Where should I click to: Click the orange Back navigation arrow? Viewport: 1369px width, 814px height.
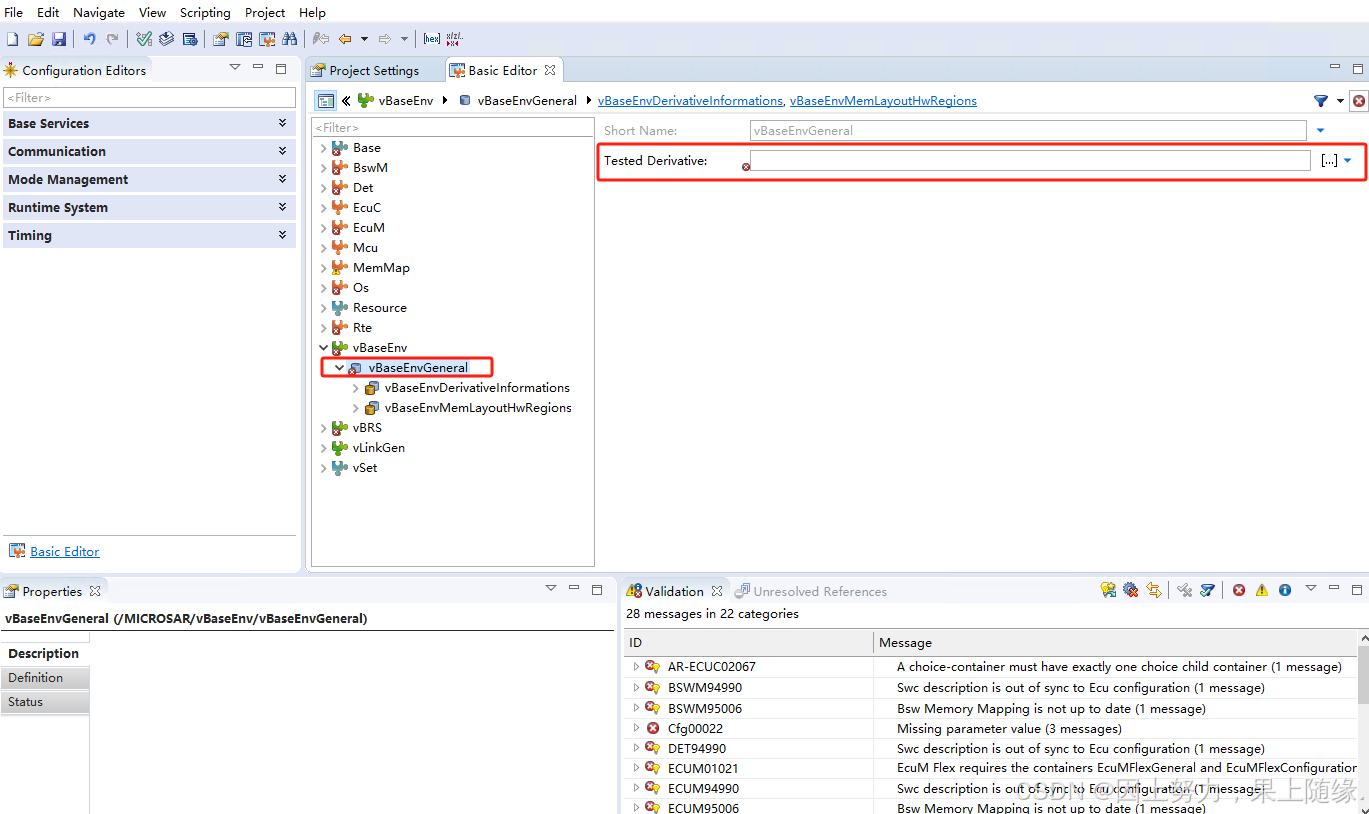click(345, 39)
